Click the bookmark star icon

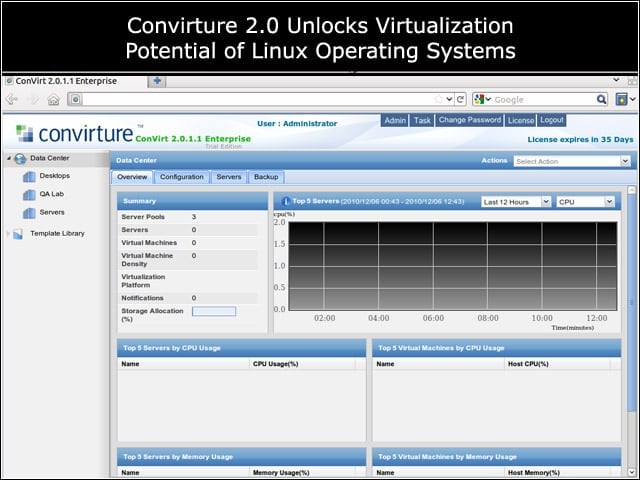coord(439,99)
